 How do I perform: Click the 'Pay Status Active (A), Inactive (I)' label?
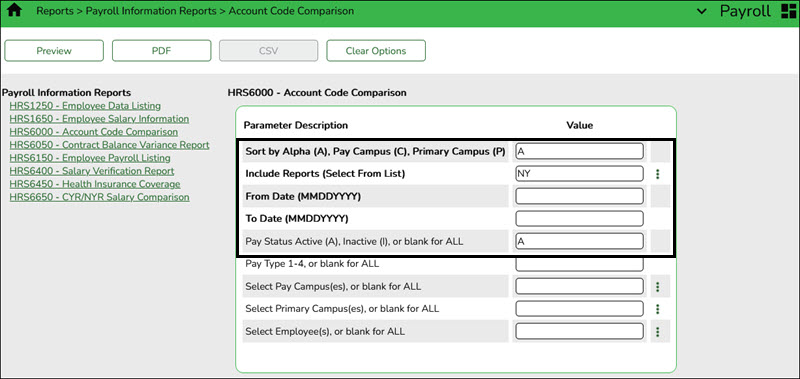point(354,241)
